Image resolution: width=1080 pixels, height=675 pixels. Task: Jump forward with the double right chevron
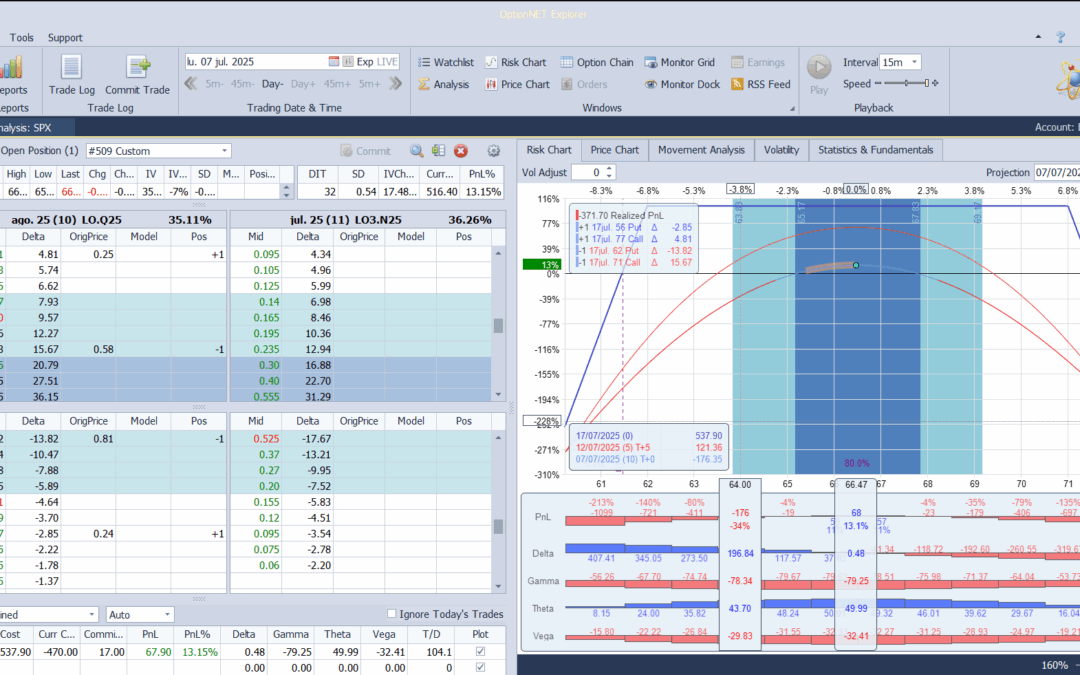pos(395,84)
